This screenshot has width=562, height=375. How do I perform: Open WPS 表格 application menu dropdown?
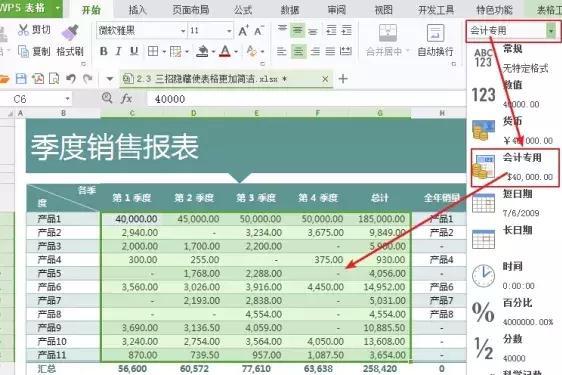pos(57,8)
